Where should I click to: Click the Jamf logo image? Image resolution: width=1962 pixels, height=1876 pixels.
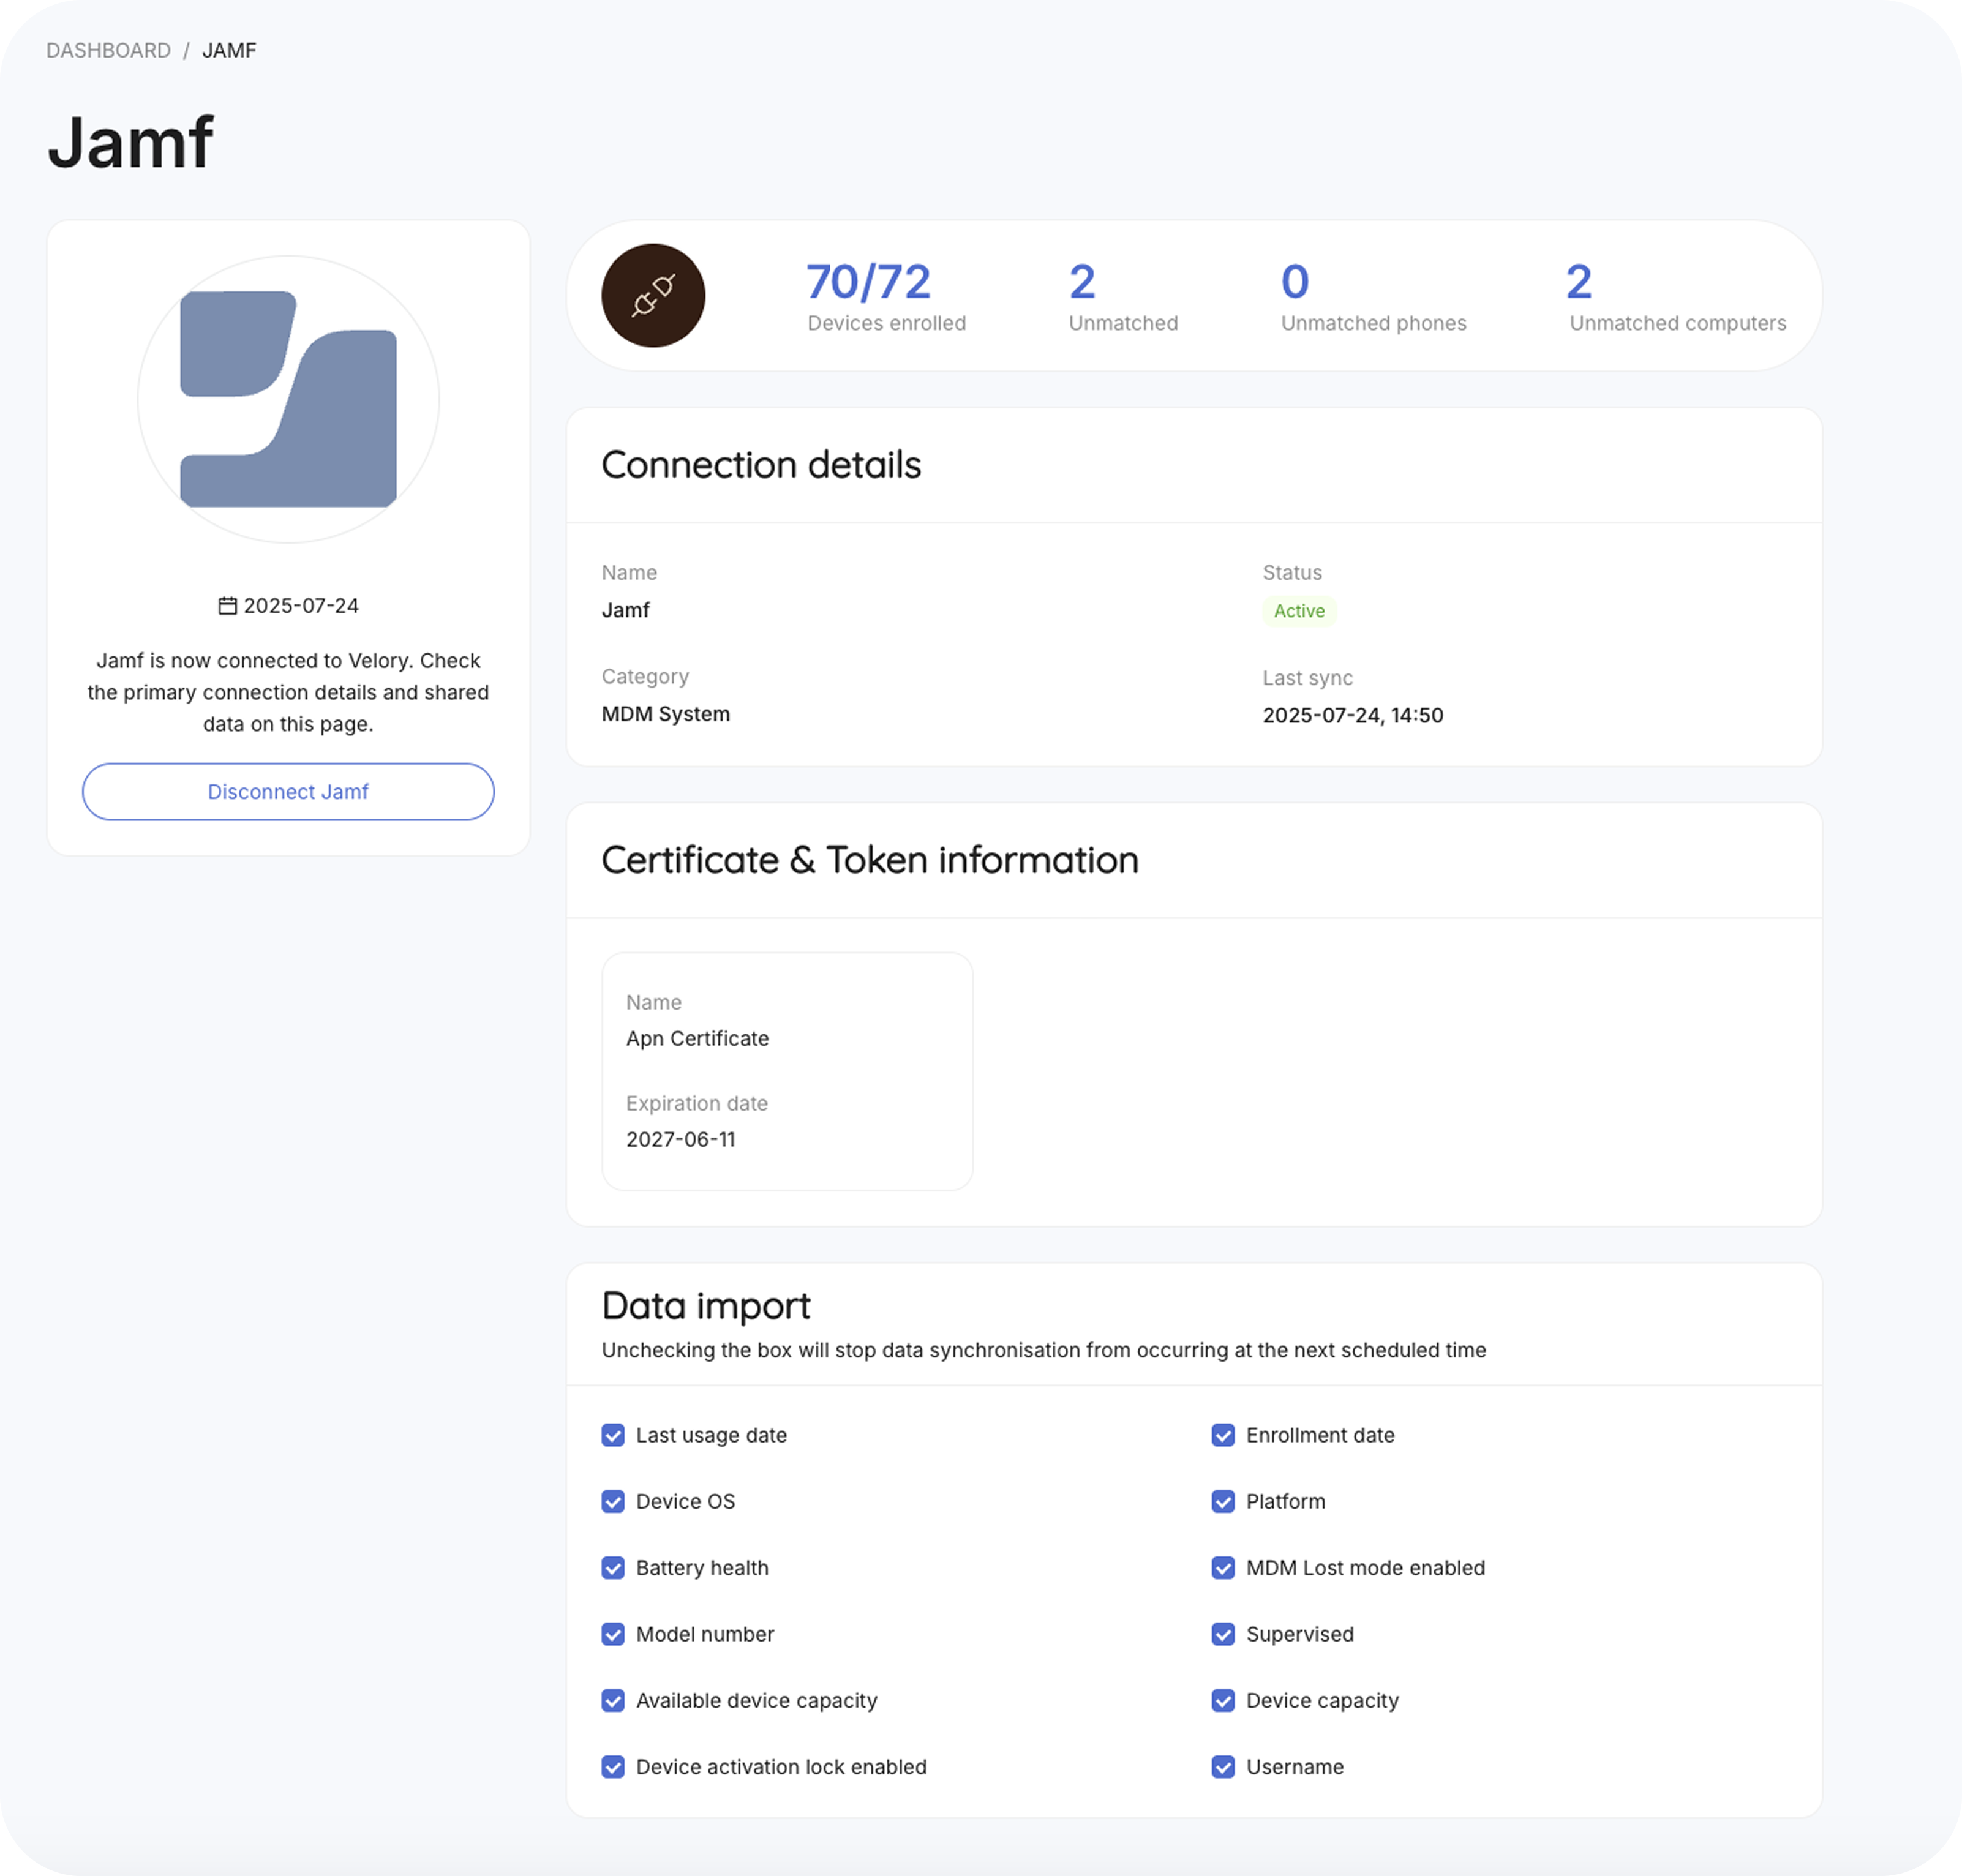[x=288, y=399]
